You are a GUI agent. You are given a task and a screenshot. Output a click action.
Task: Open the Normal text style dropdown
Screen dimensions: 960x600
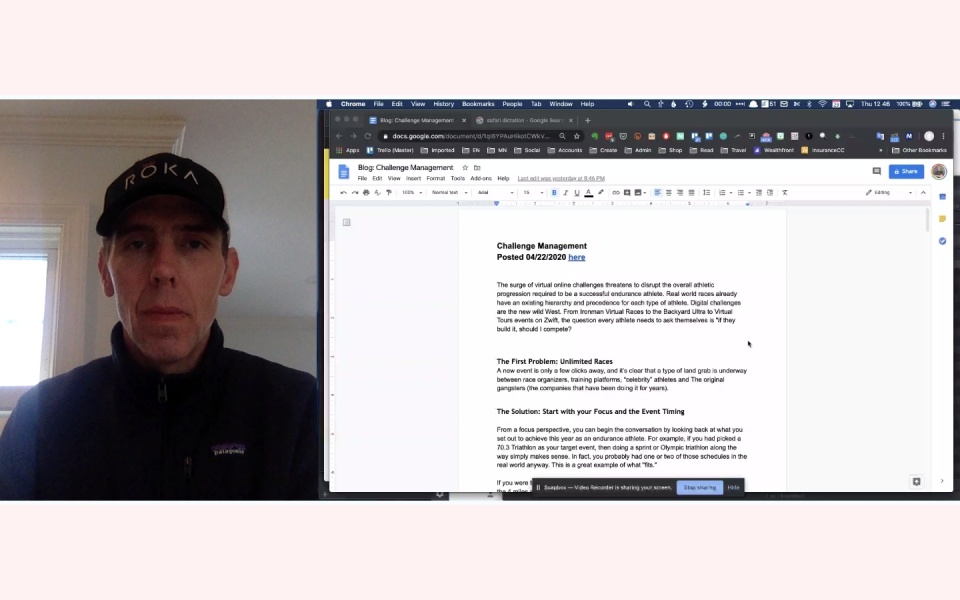449,193
